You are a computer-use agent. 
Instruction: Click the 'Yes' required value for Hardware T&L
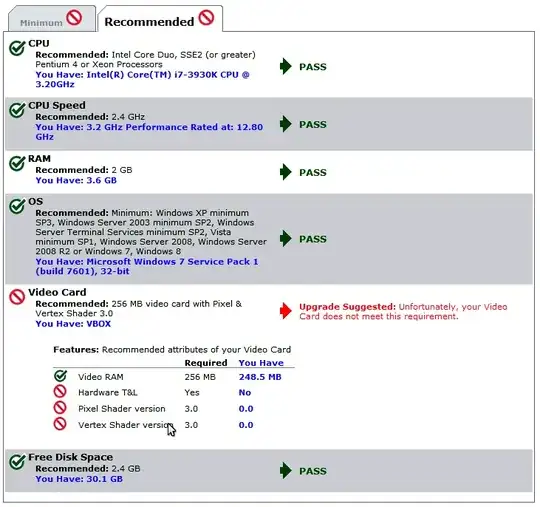(x=192, y=393)
